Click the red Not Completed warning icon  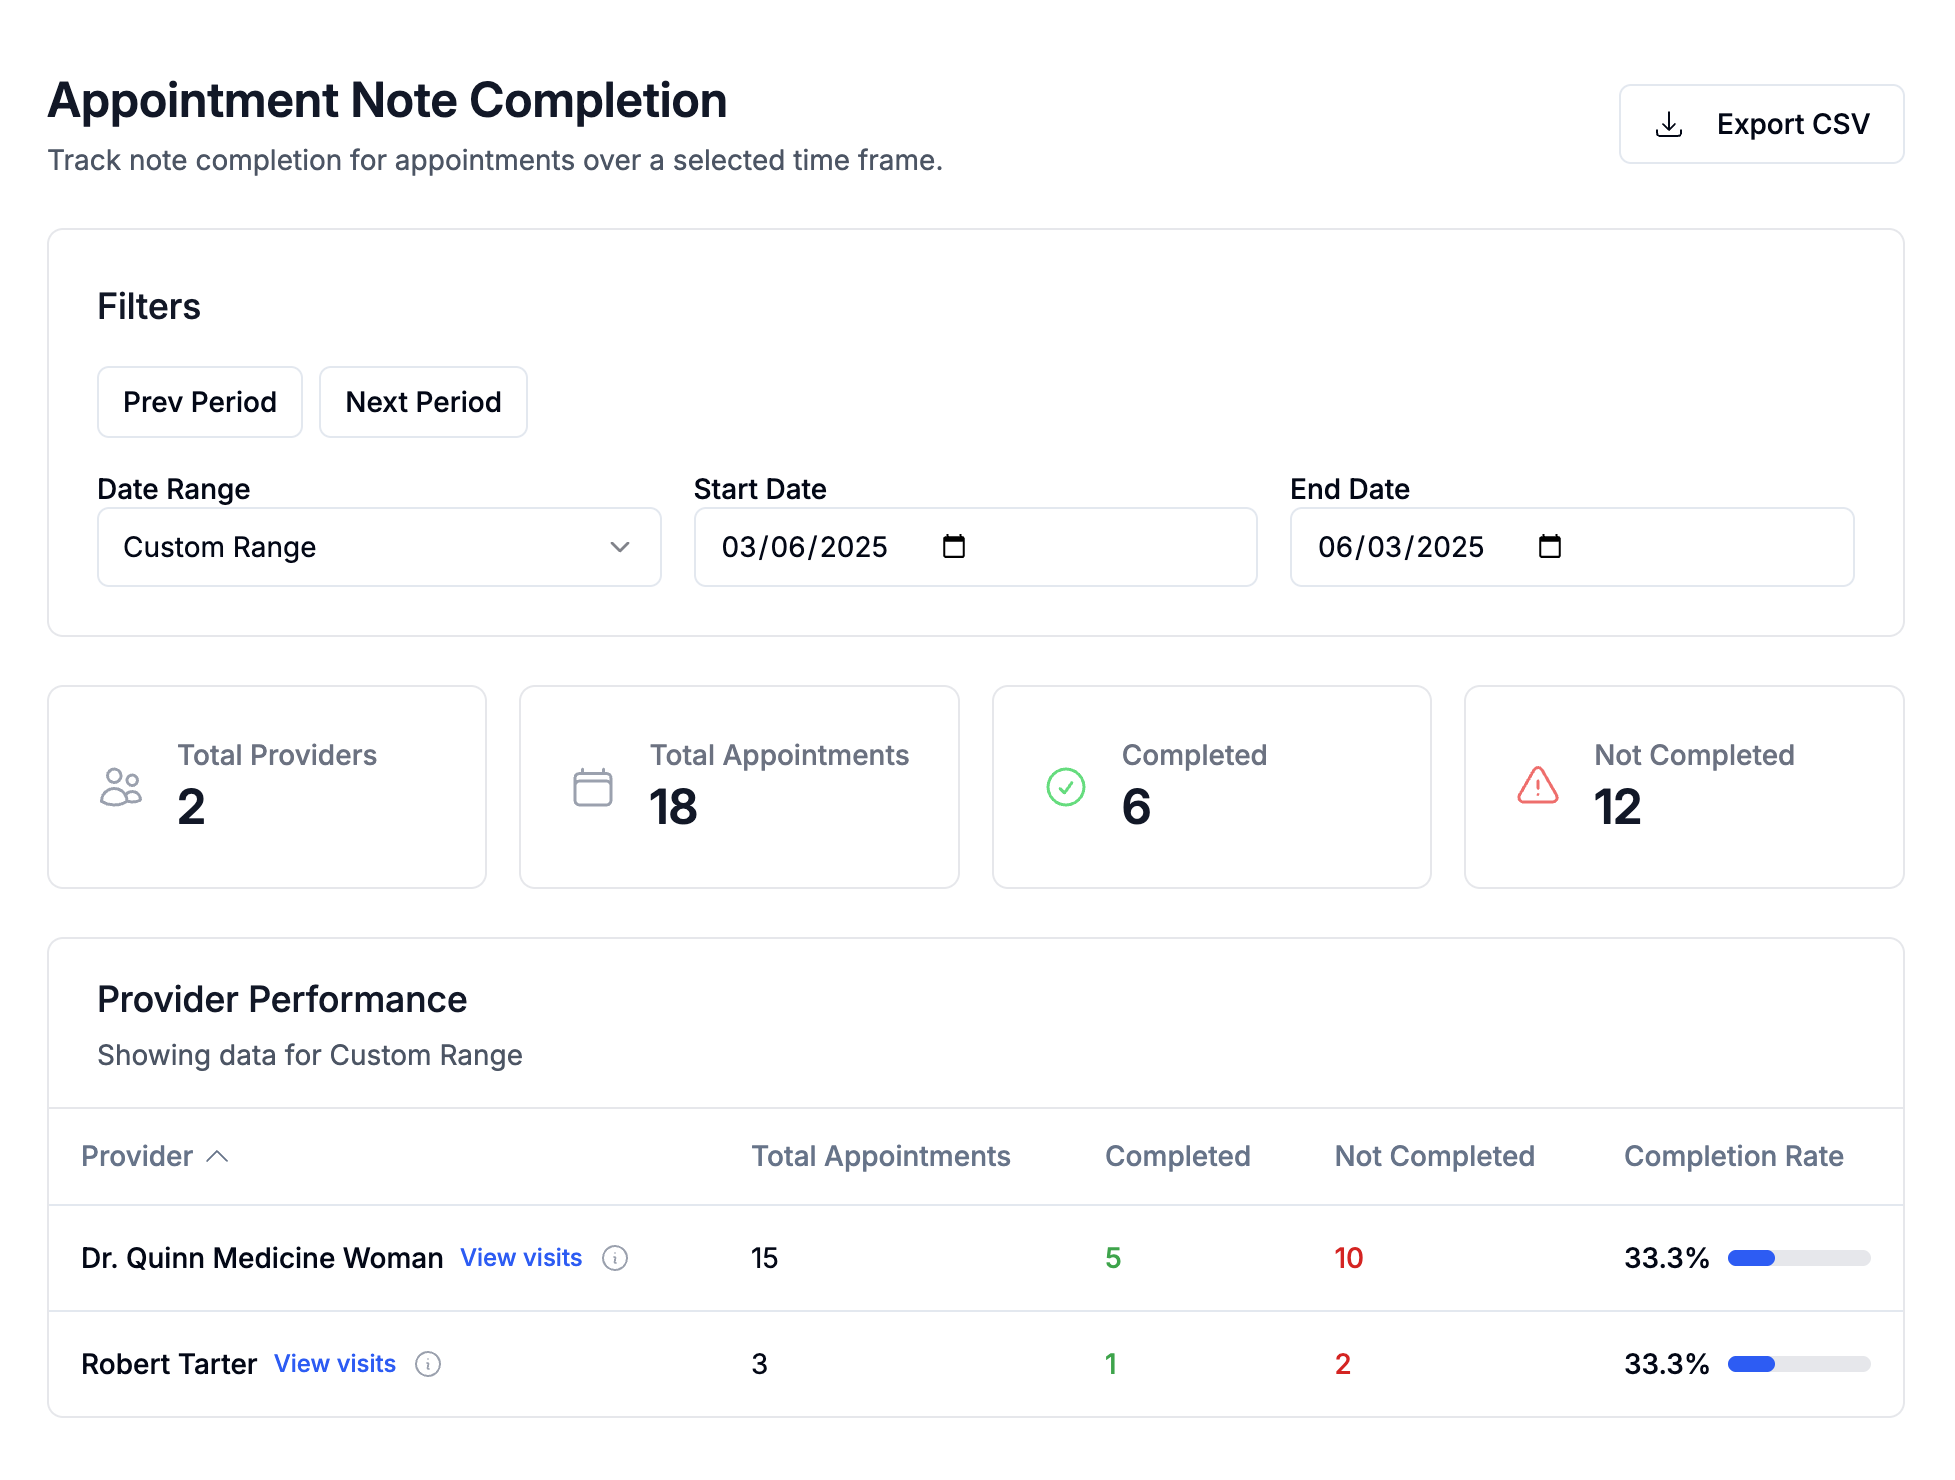pos(1537,786)
